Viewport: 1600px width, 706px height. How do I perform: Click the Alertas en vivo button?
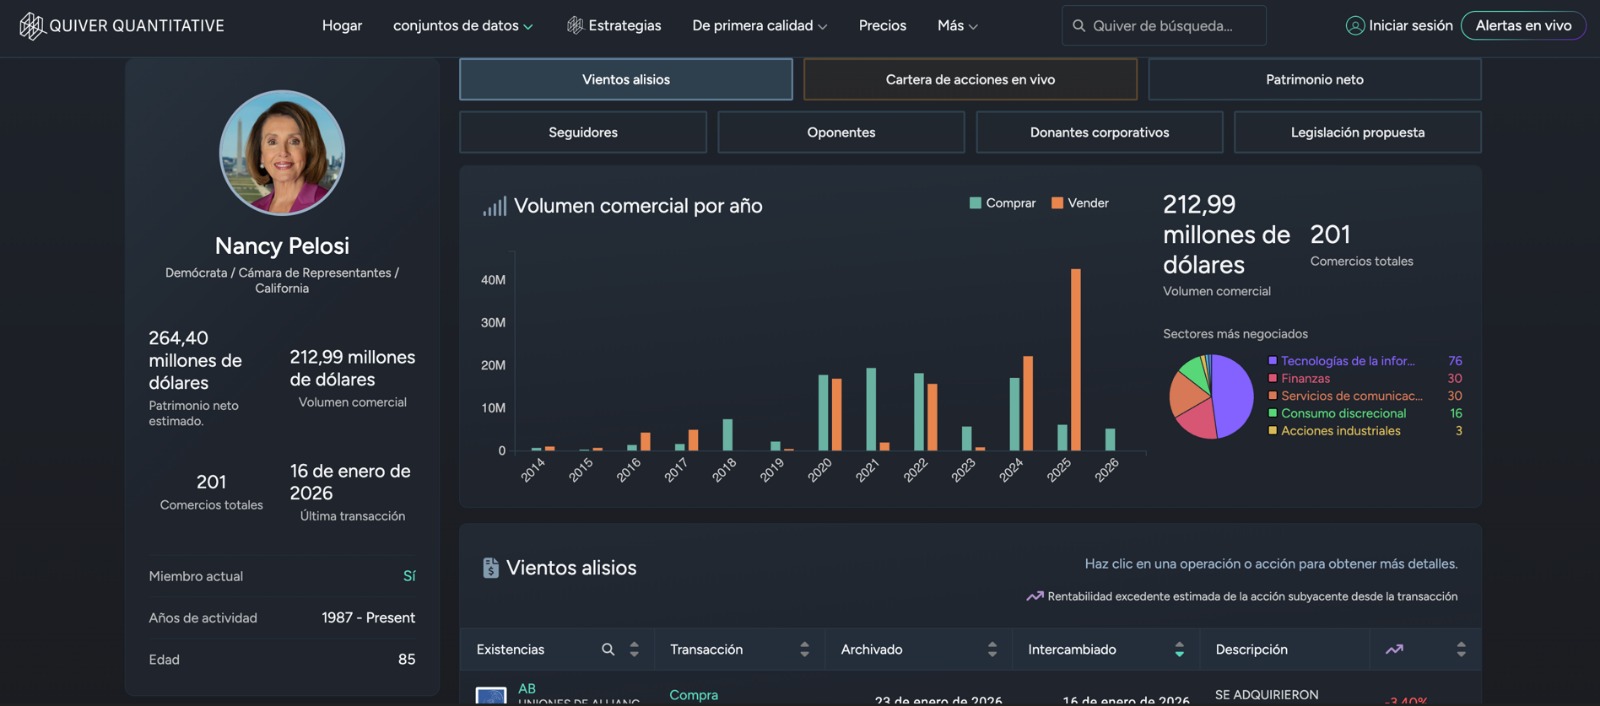(x=1523, y=26)
